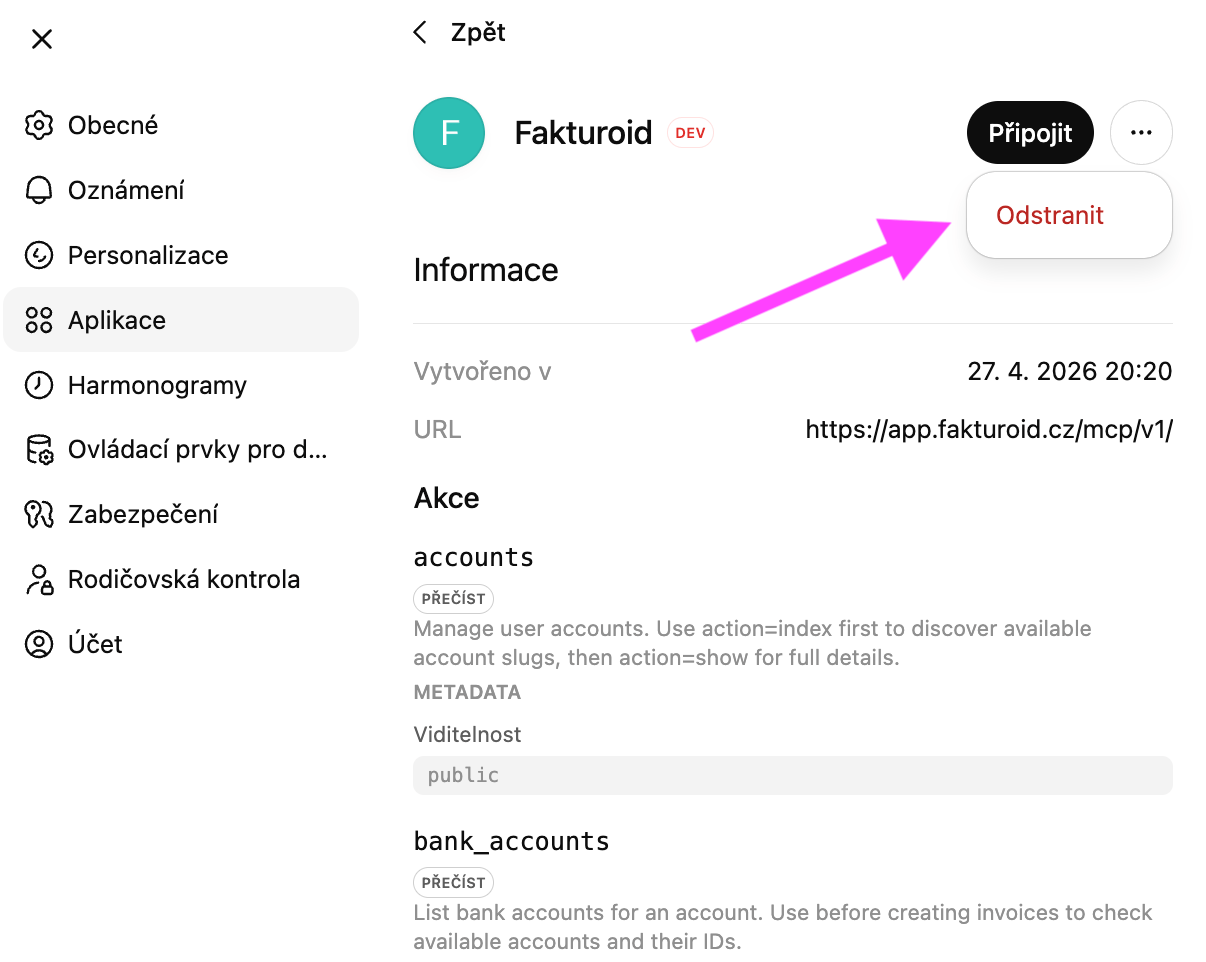
Task: Go back using the Zpět link
Action: click(x=460, y=33)
